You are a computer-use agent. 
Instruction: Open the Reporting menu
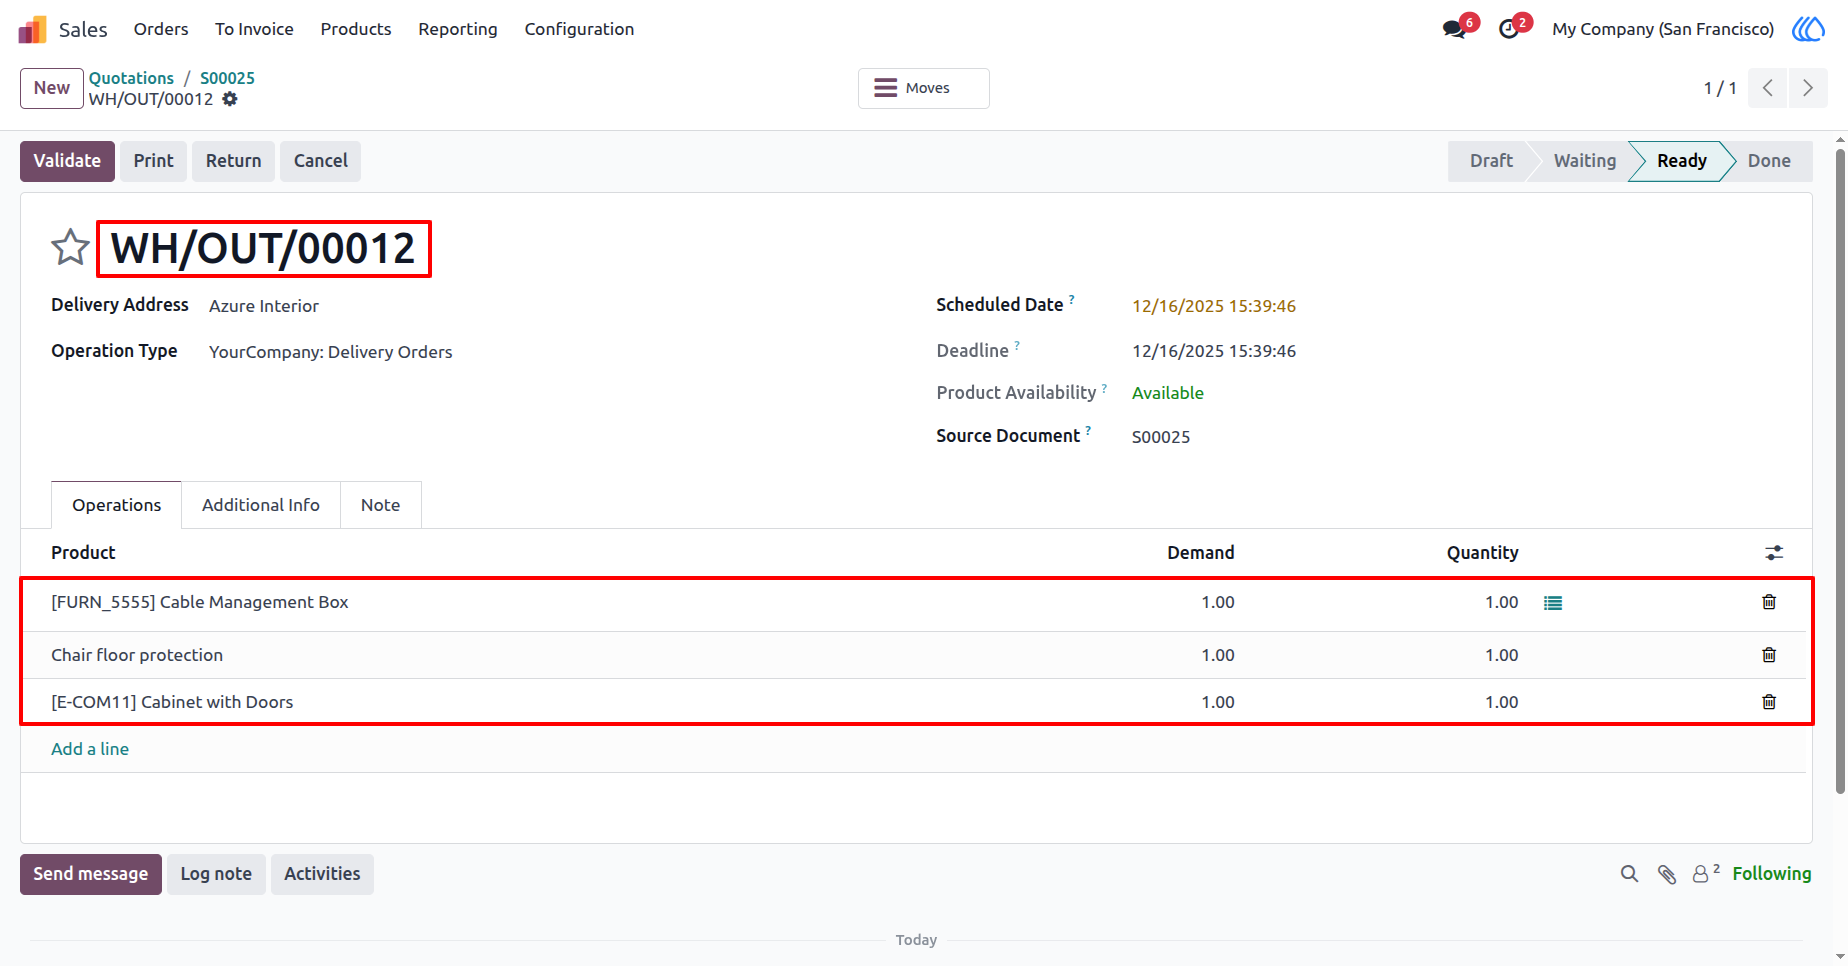[458, 29]
